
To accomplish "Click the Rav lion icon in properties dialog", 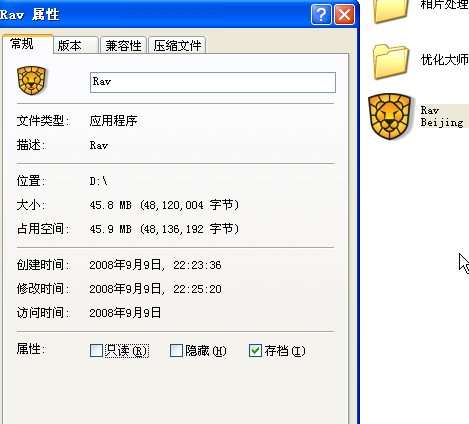I will point(32,81).
